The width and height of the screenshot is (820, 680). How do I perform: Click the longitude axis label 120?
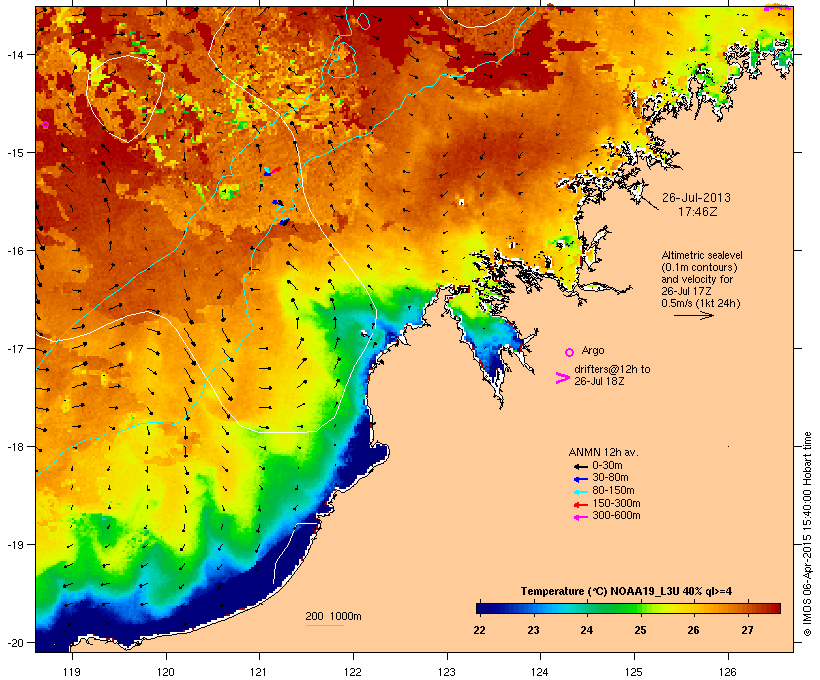tap(166, 672)
